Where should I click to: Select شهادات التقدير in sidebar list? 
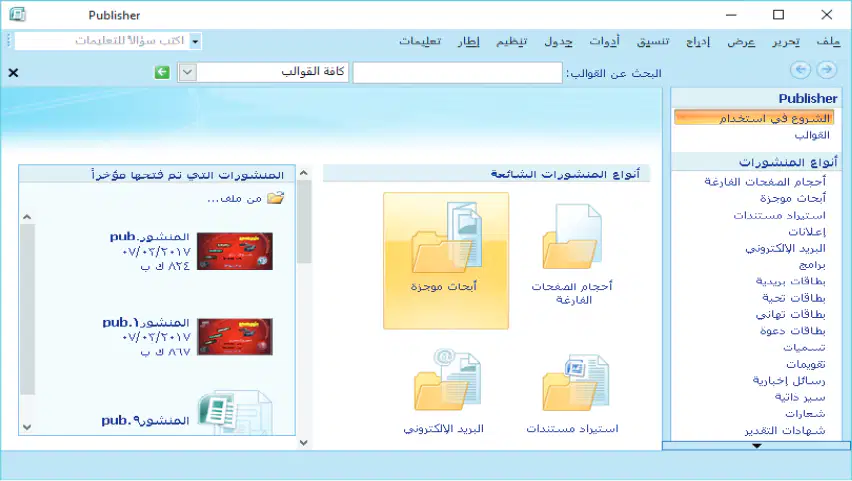tap(785, 430)
